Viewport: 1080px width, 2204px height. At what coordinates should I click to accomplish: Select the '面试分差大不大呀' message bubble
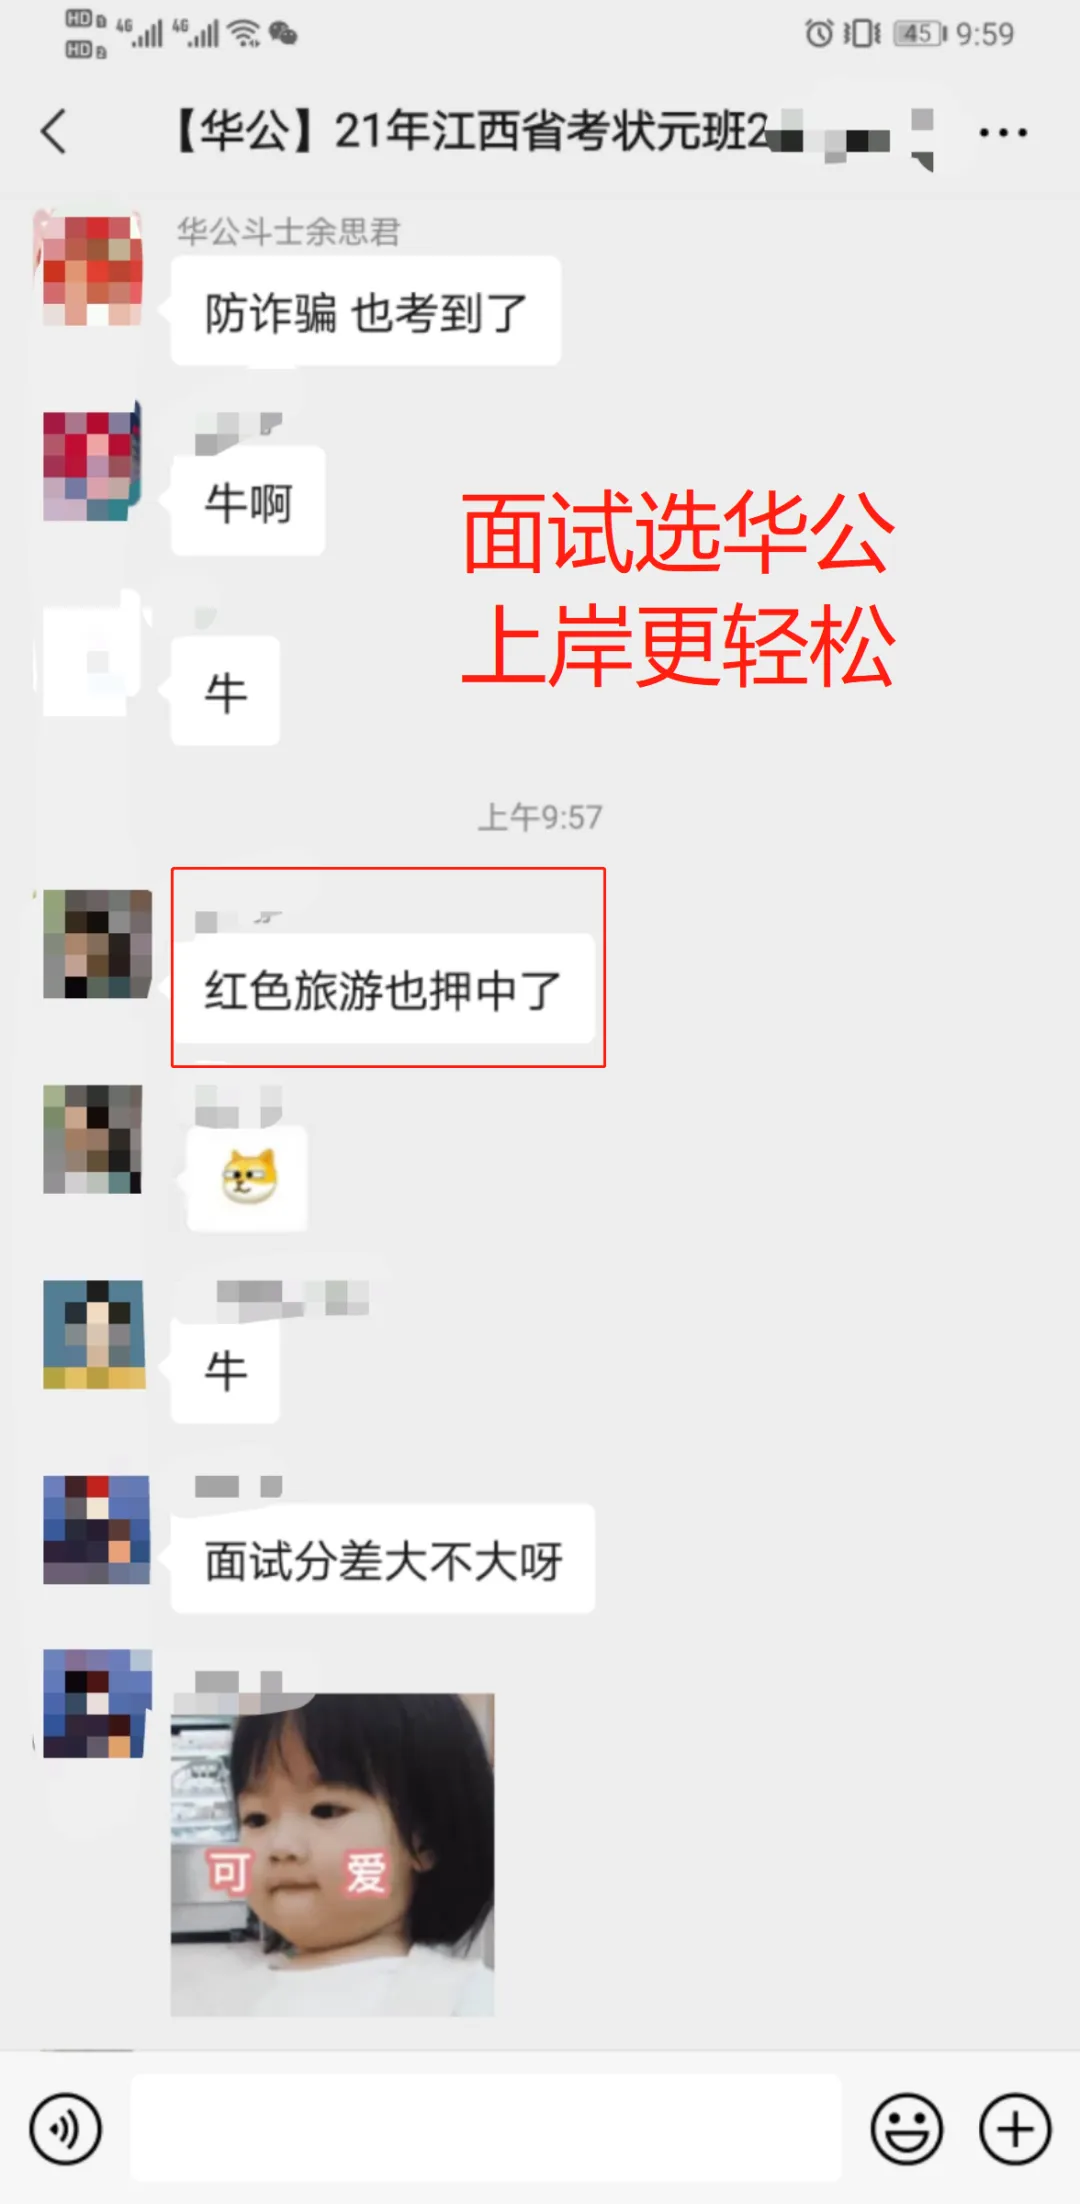383,1559
